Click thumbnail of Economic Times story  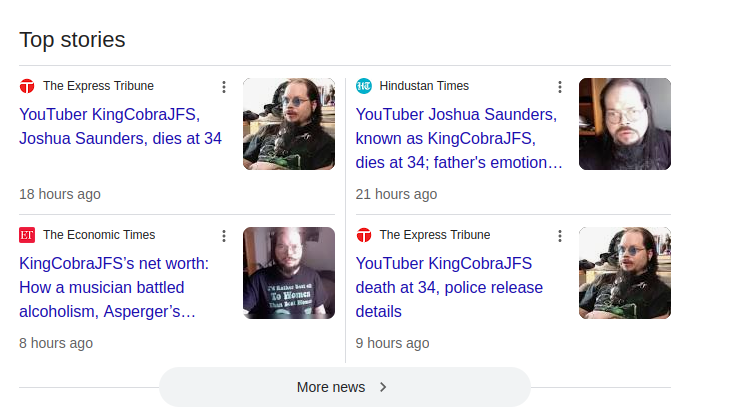click(289, 273)
